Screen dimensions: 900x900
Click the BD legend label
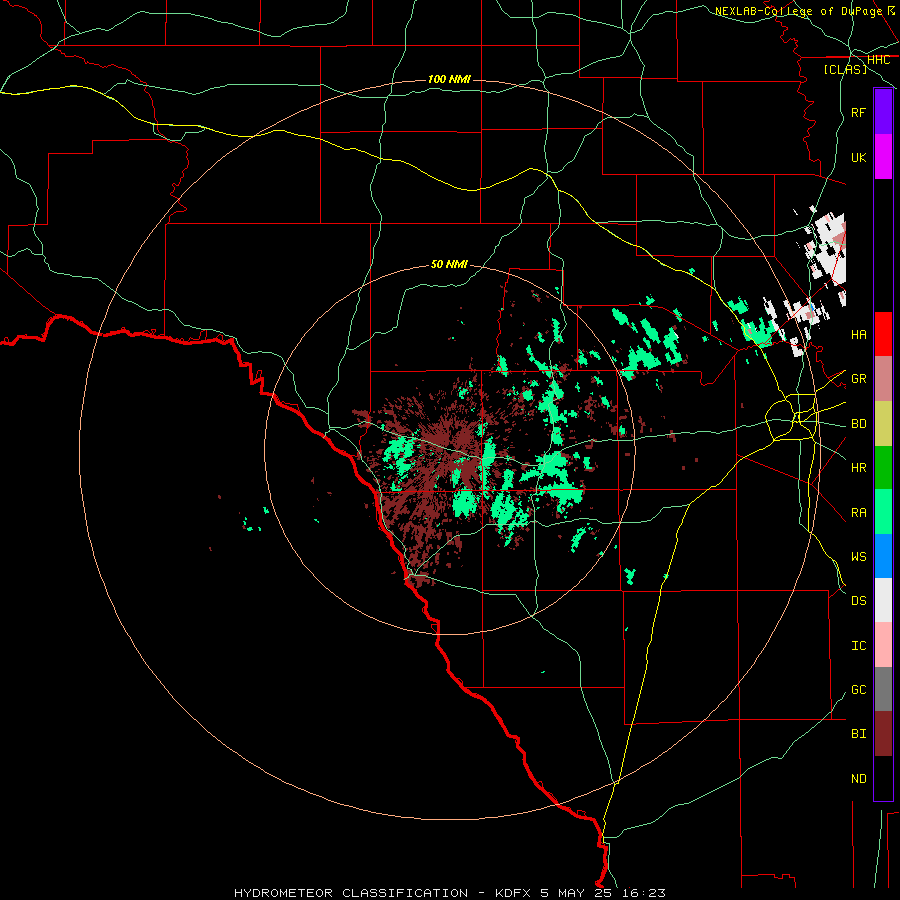pos(859,424)
